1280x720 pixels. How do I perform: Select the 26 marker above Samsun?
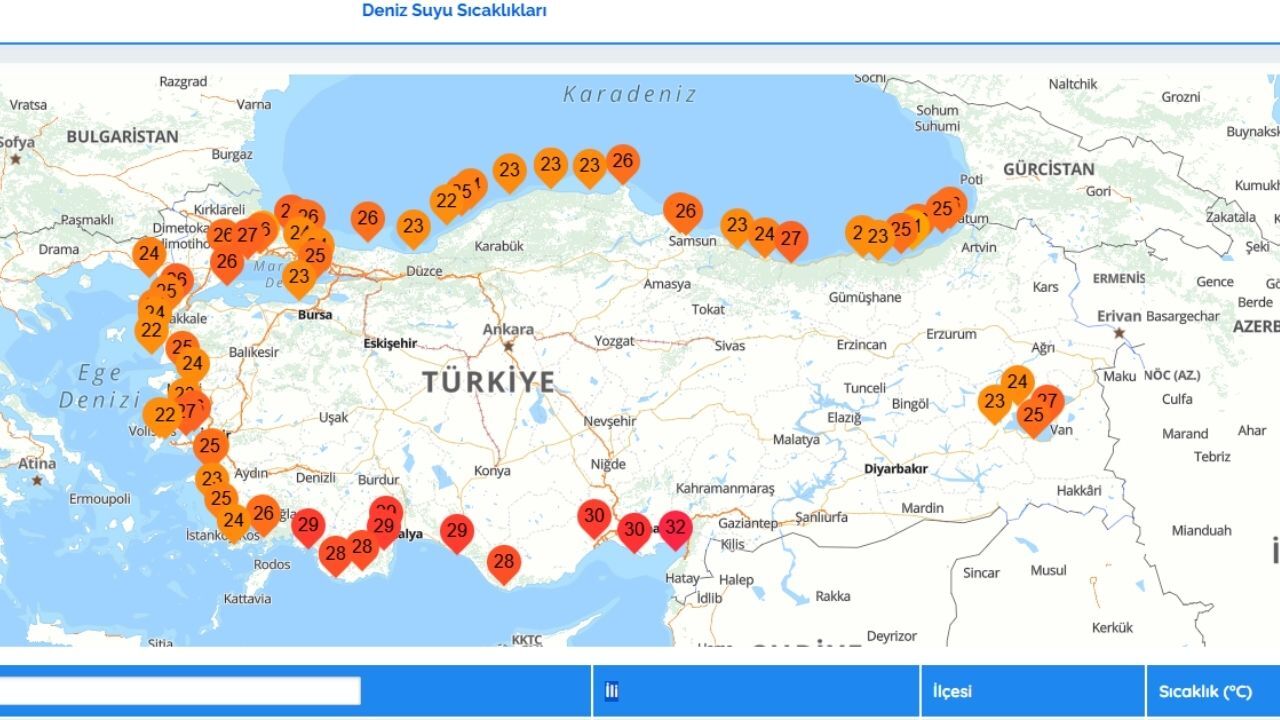[685, 212]
